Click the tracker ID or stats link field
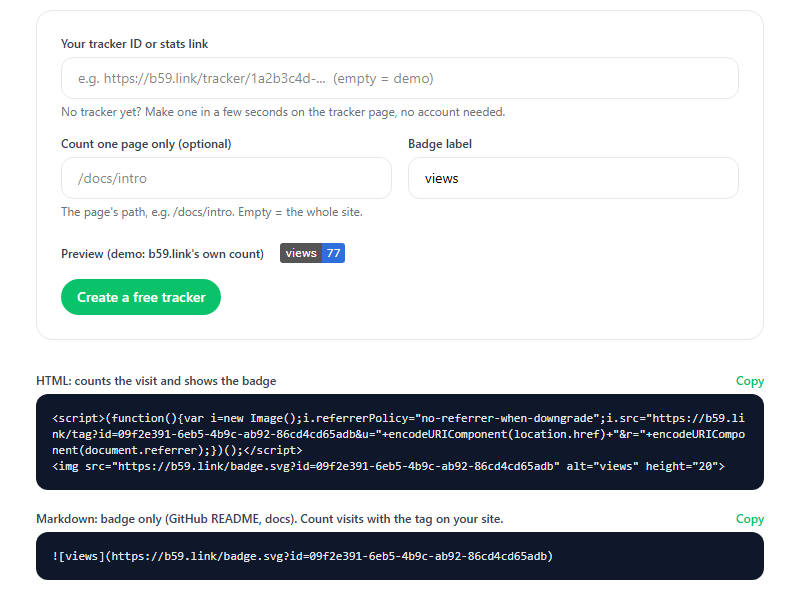This screenshot has width=800, height=590. (x=399, y=78)
